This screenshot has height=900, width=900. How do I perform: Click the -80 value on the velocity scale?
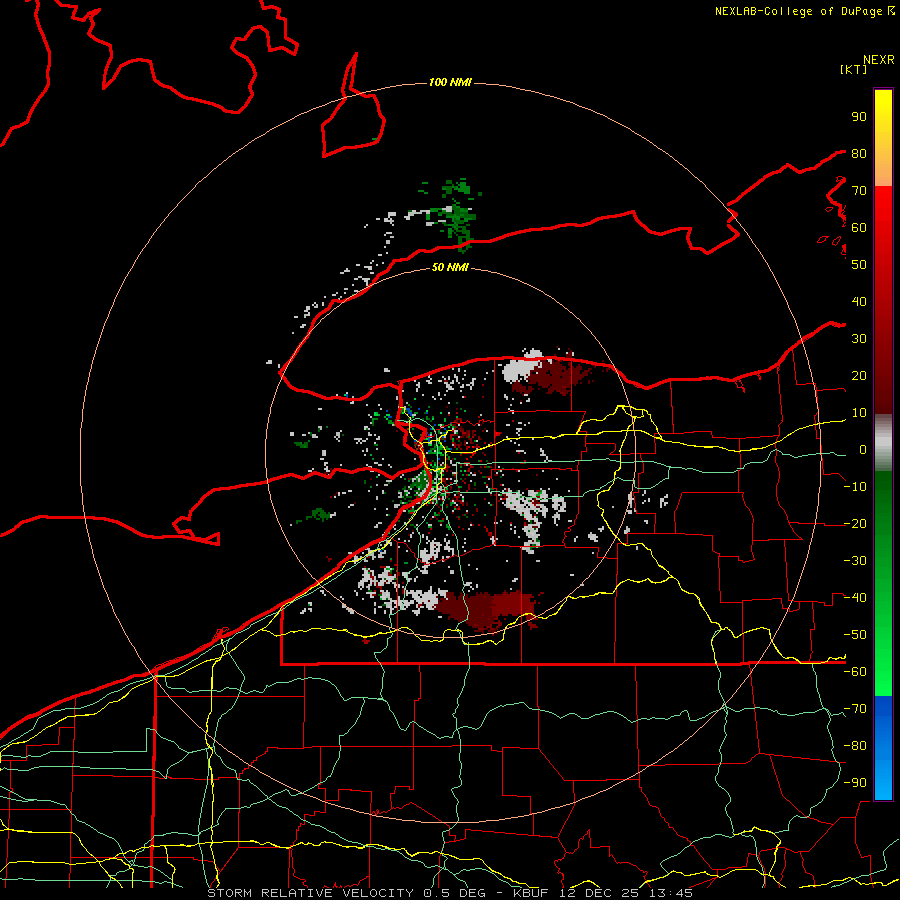pos(855,746)
